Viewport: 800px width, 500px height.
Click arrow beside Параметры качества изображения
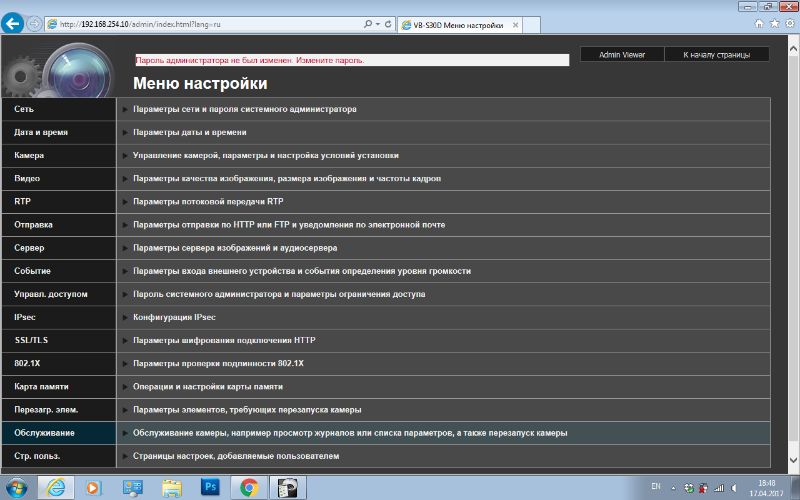tap(125, 179)
